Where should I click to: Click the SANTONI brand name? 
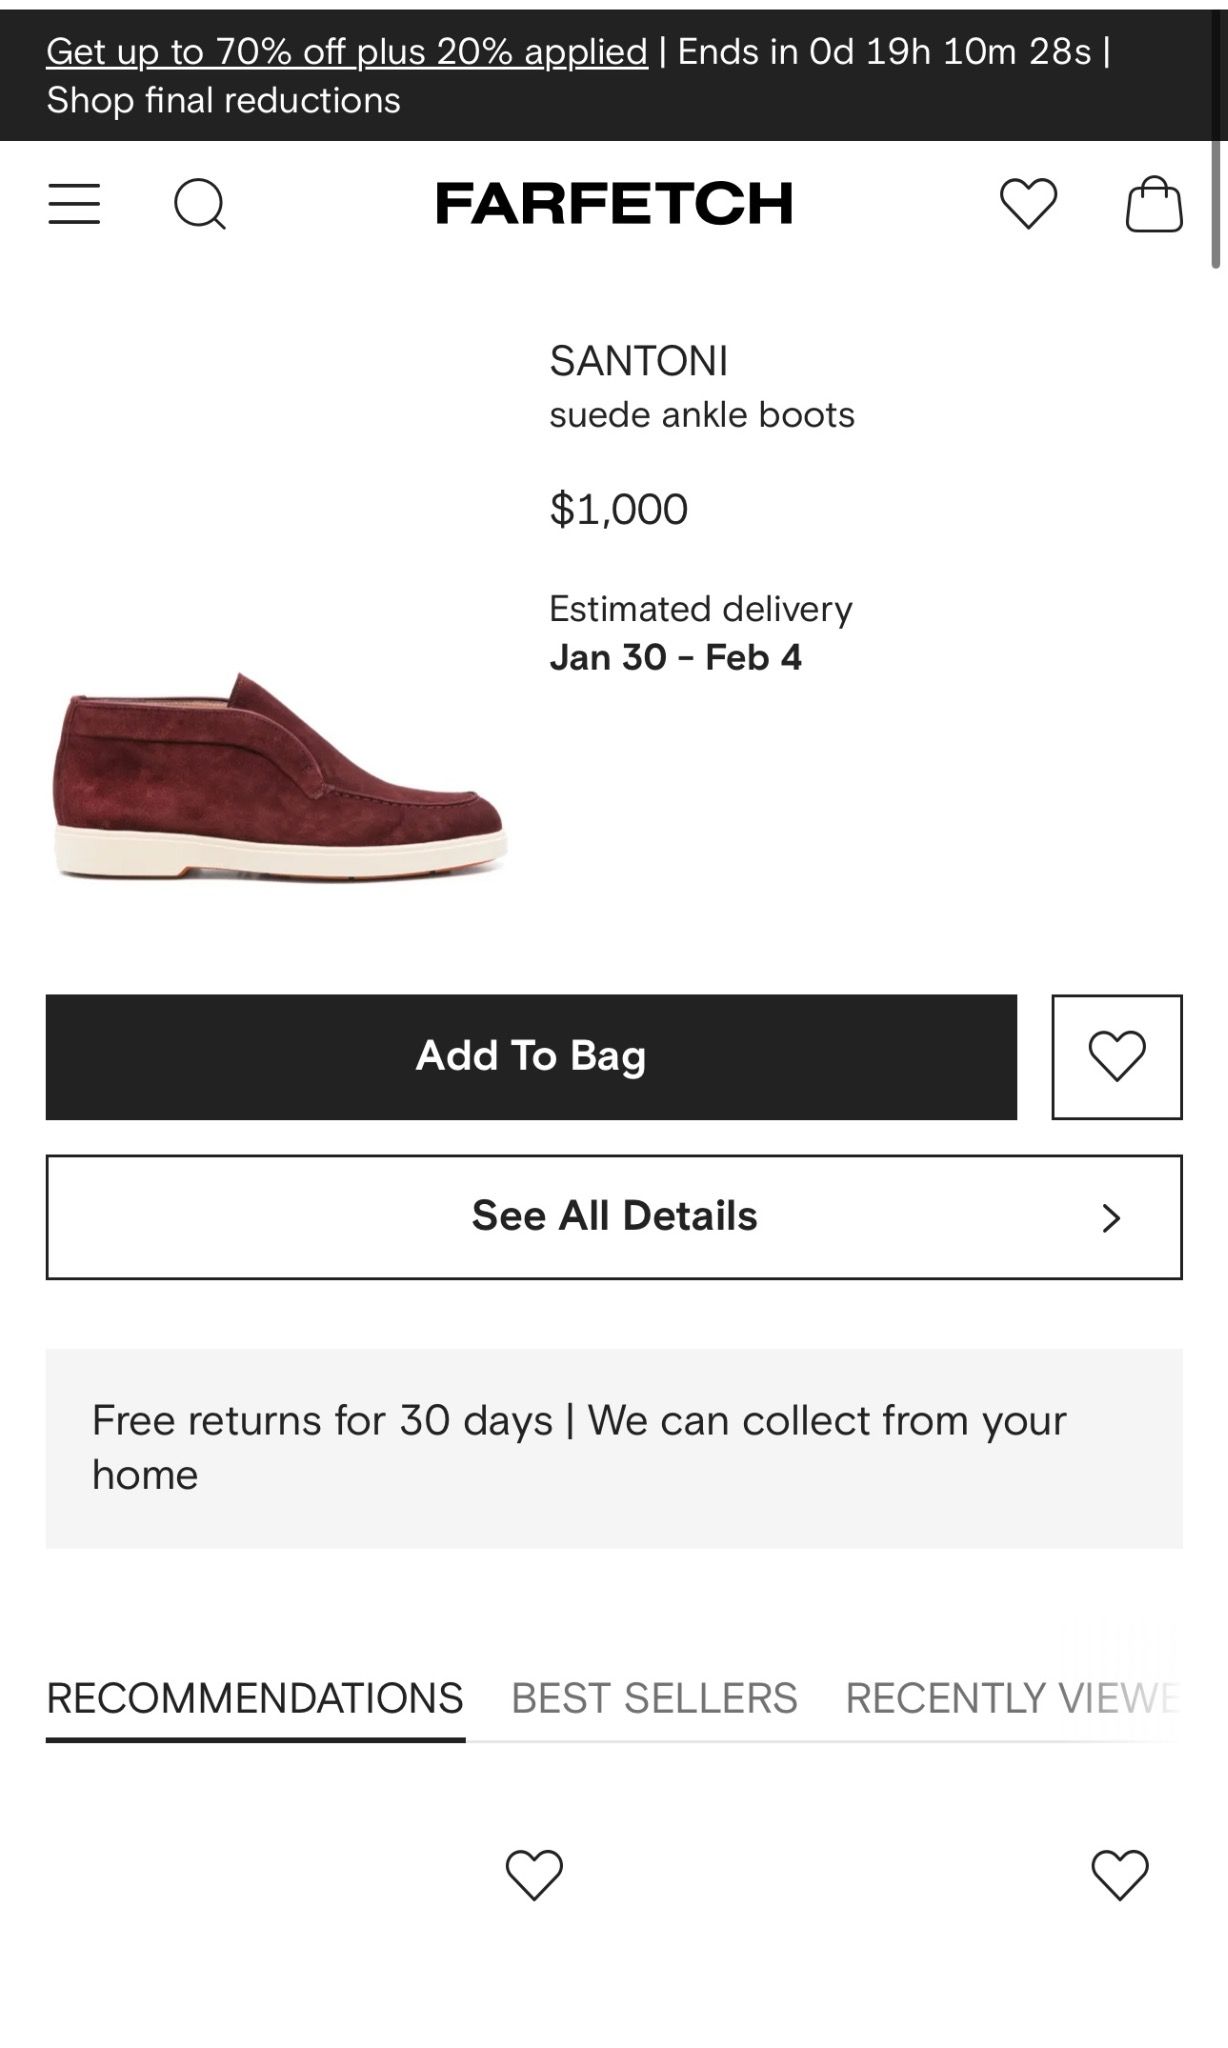(639, 361)
